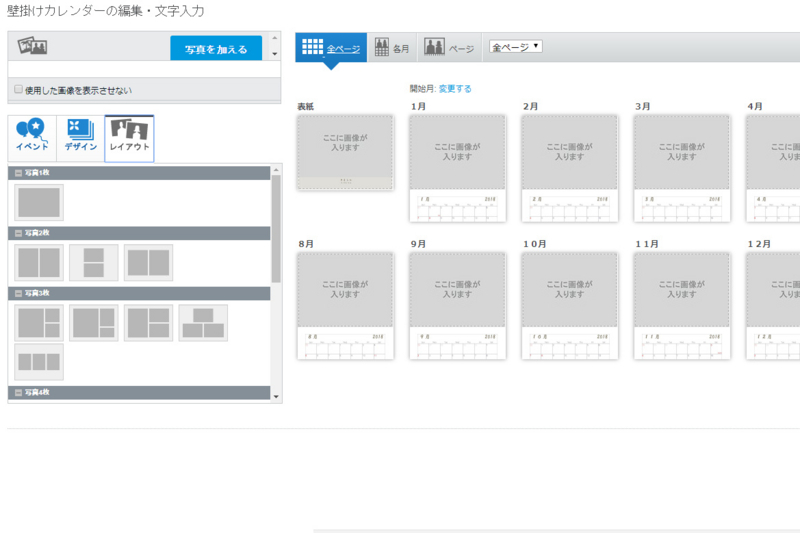
Task: Collapse the 写真4枚 section
Action: [x=18, y=393]
